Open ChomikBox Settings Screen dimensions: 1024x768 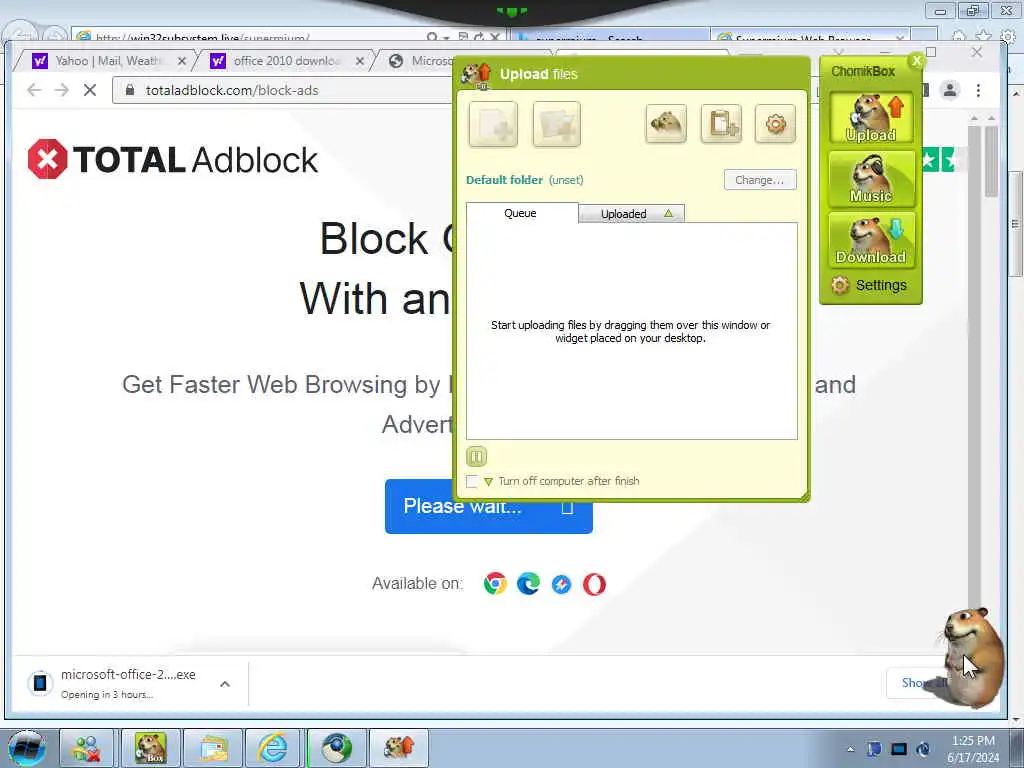[x=869, y=285]
